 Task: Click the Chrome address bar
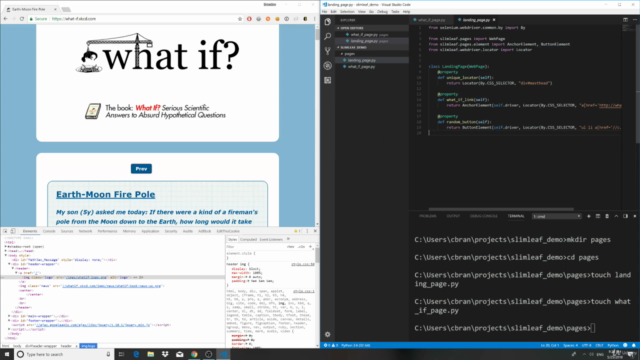click(135, 19)
